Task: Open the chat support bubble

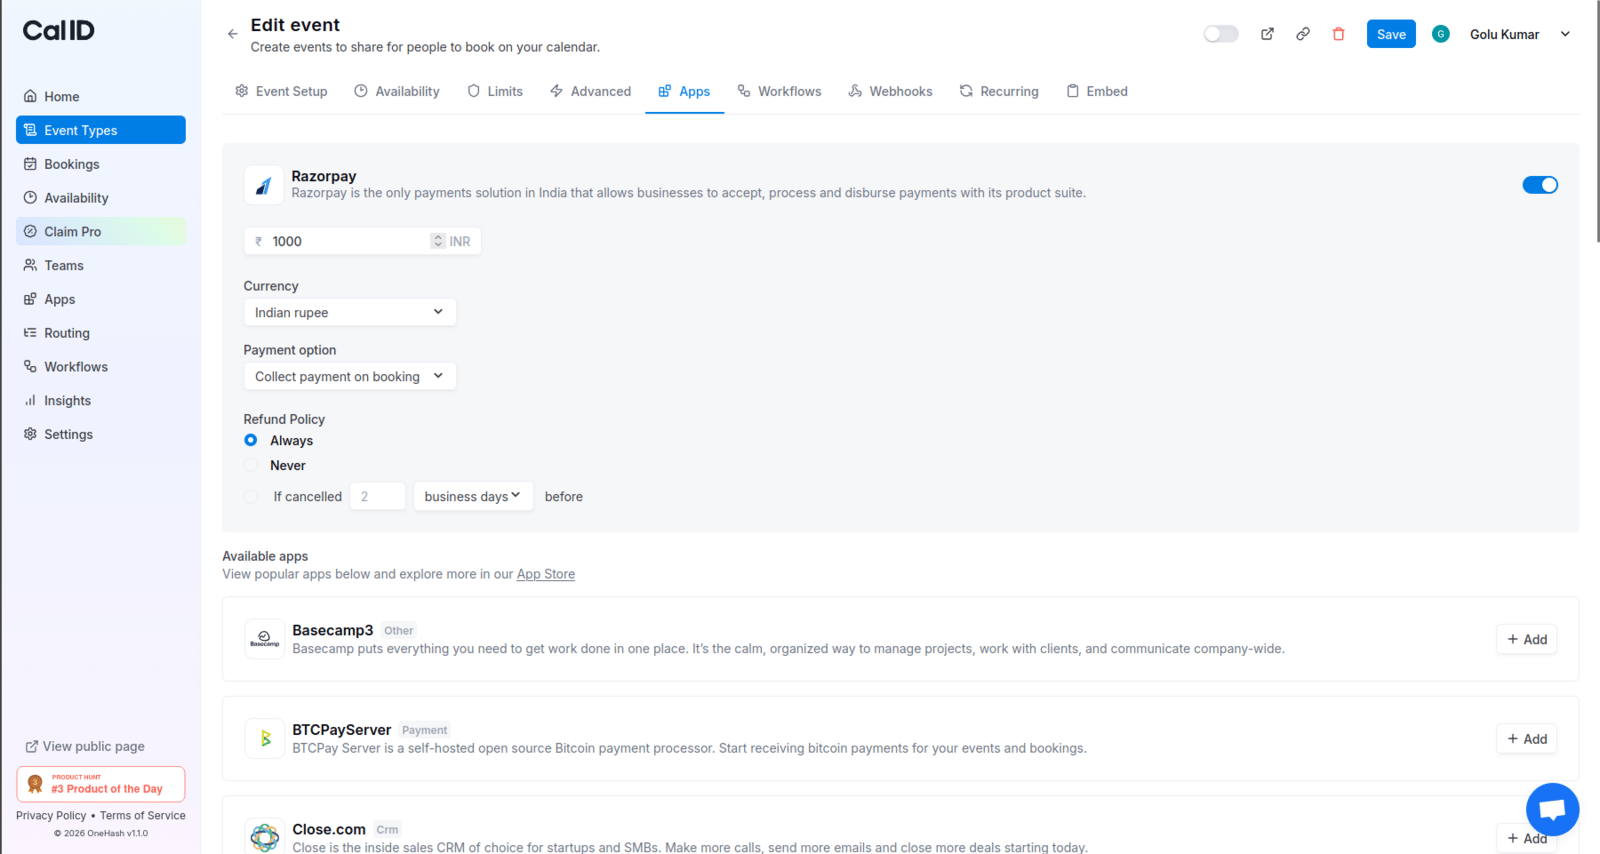Action: (1552, 809)
